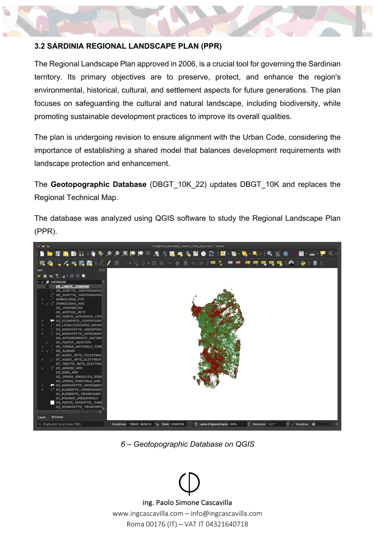The width and height of the screenshot is (375, 535).
Task: Expand the SIMBOLOGIA_PTS layer legend
Action: click(x=43, y=299)
